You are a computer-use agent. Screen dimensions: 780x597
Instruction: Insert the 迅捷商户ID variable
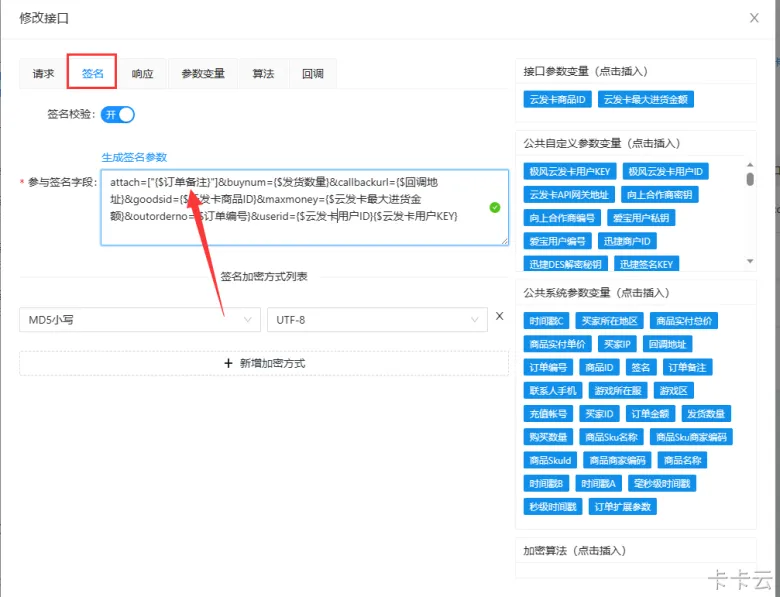tap(627, 241)
